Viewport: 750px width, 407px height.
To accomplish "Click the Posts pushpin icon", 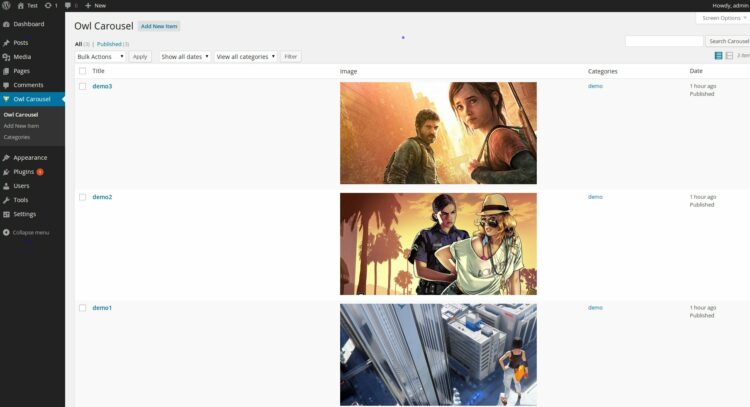I will [x=6, y=43].
